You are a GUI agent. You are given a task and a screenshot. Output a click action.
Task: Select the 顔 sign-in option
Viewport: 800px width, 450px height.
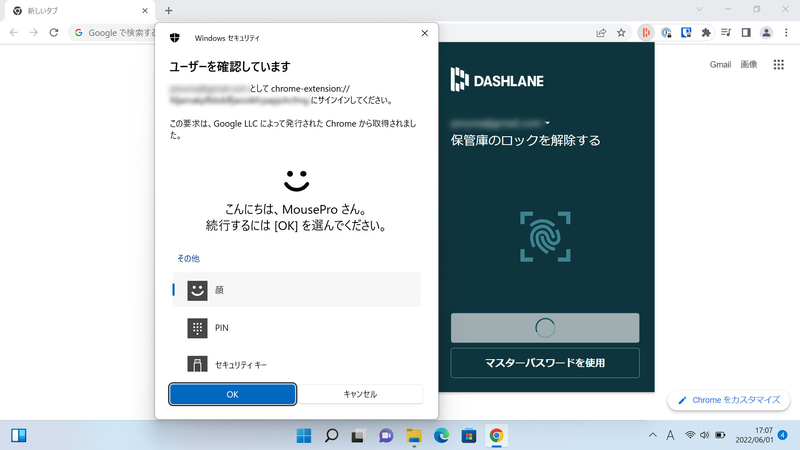pyautogui.click(x=296, y=290)
